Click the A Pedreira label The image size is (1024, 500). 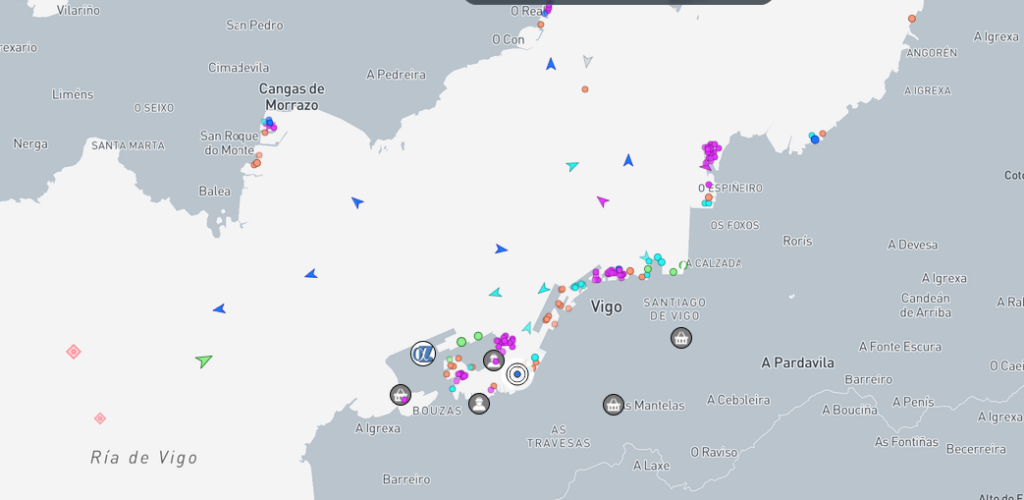point(396,74)
